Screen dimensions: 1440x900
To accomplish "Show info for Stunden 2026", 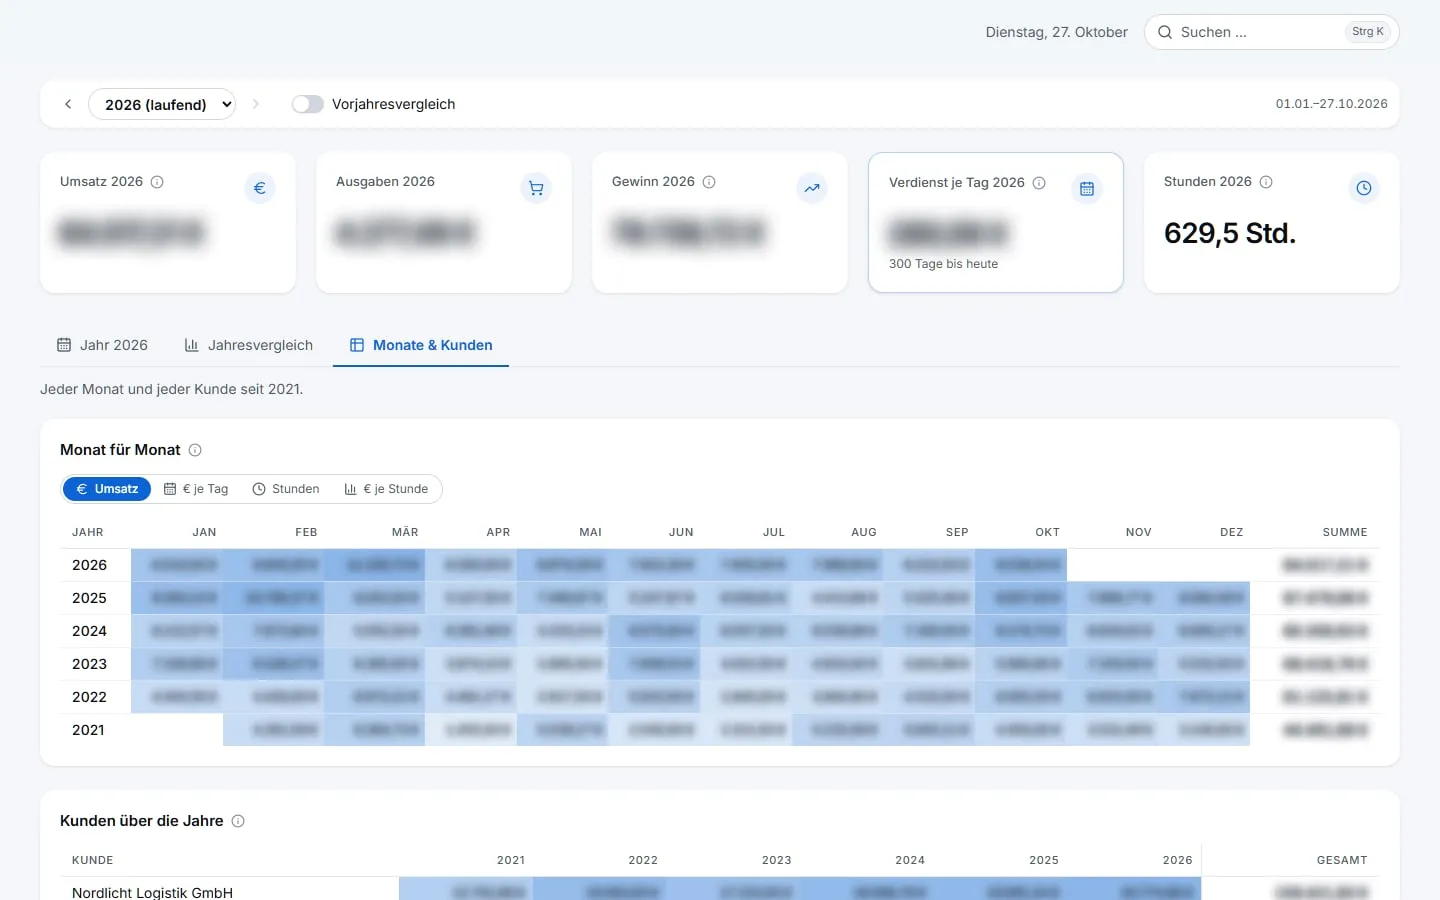I will (x=1266, y=182).
